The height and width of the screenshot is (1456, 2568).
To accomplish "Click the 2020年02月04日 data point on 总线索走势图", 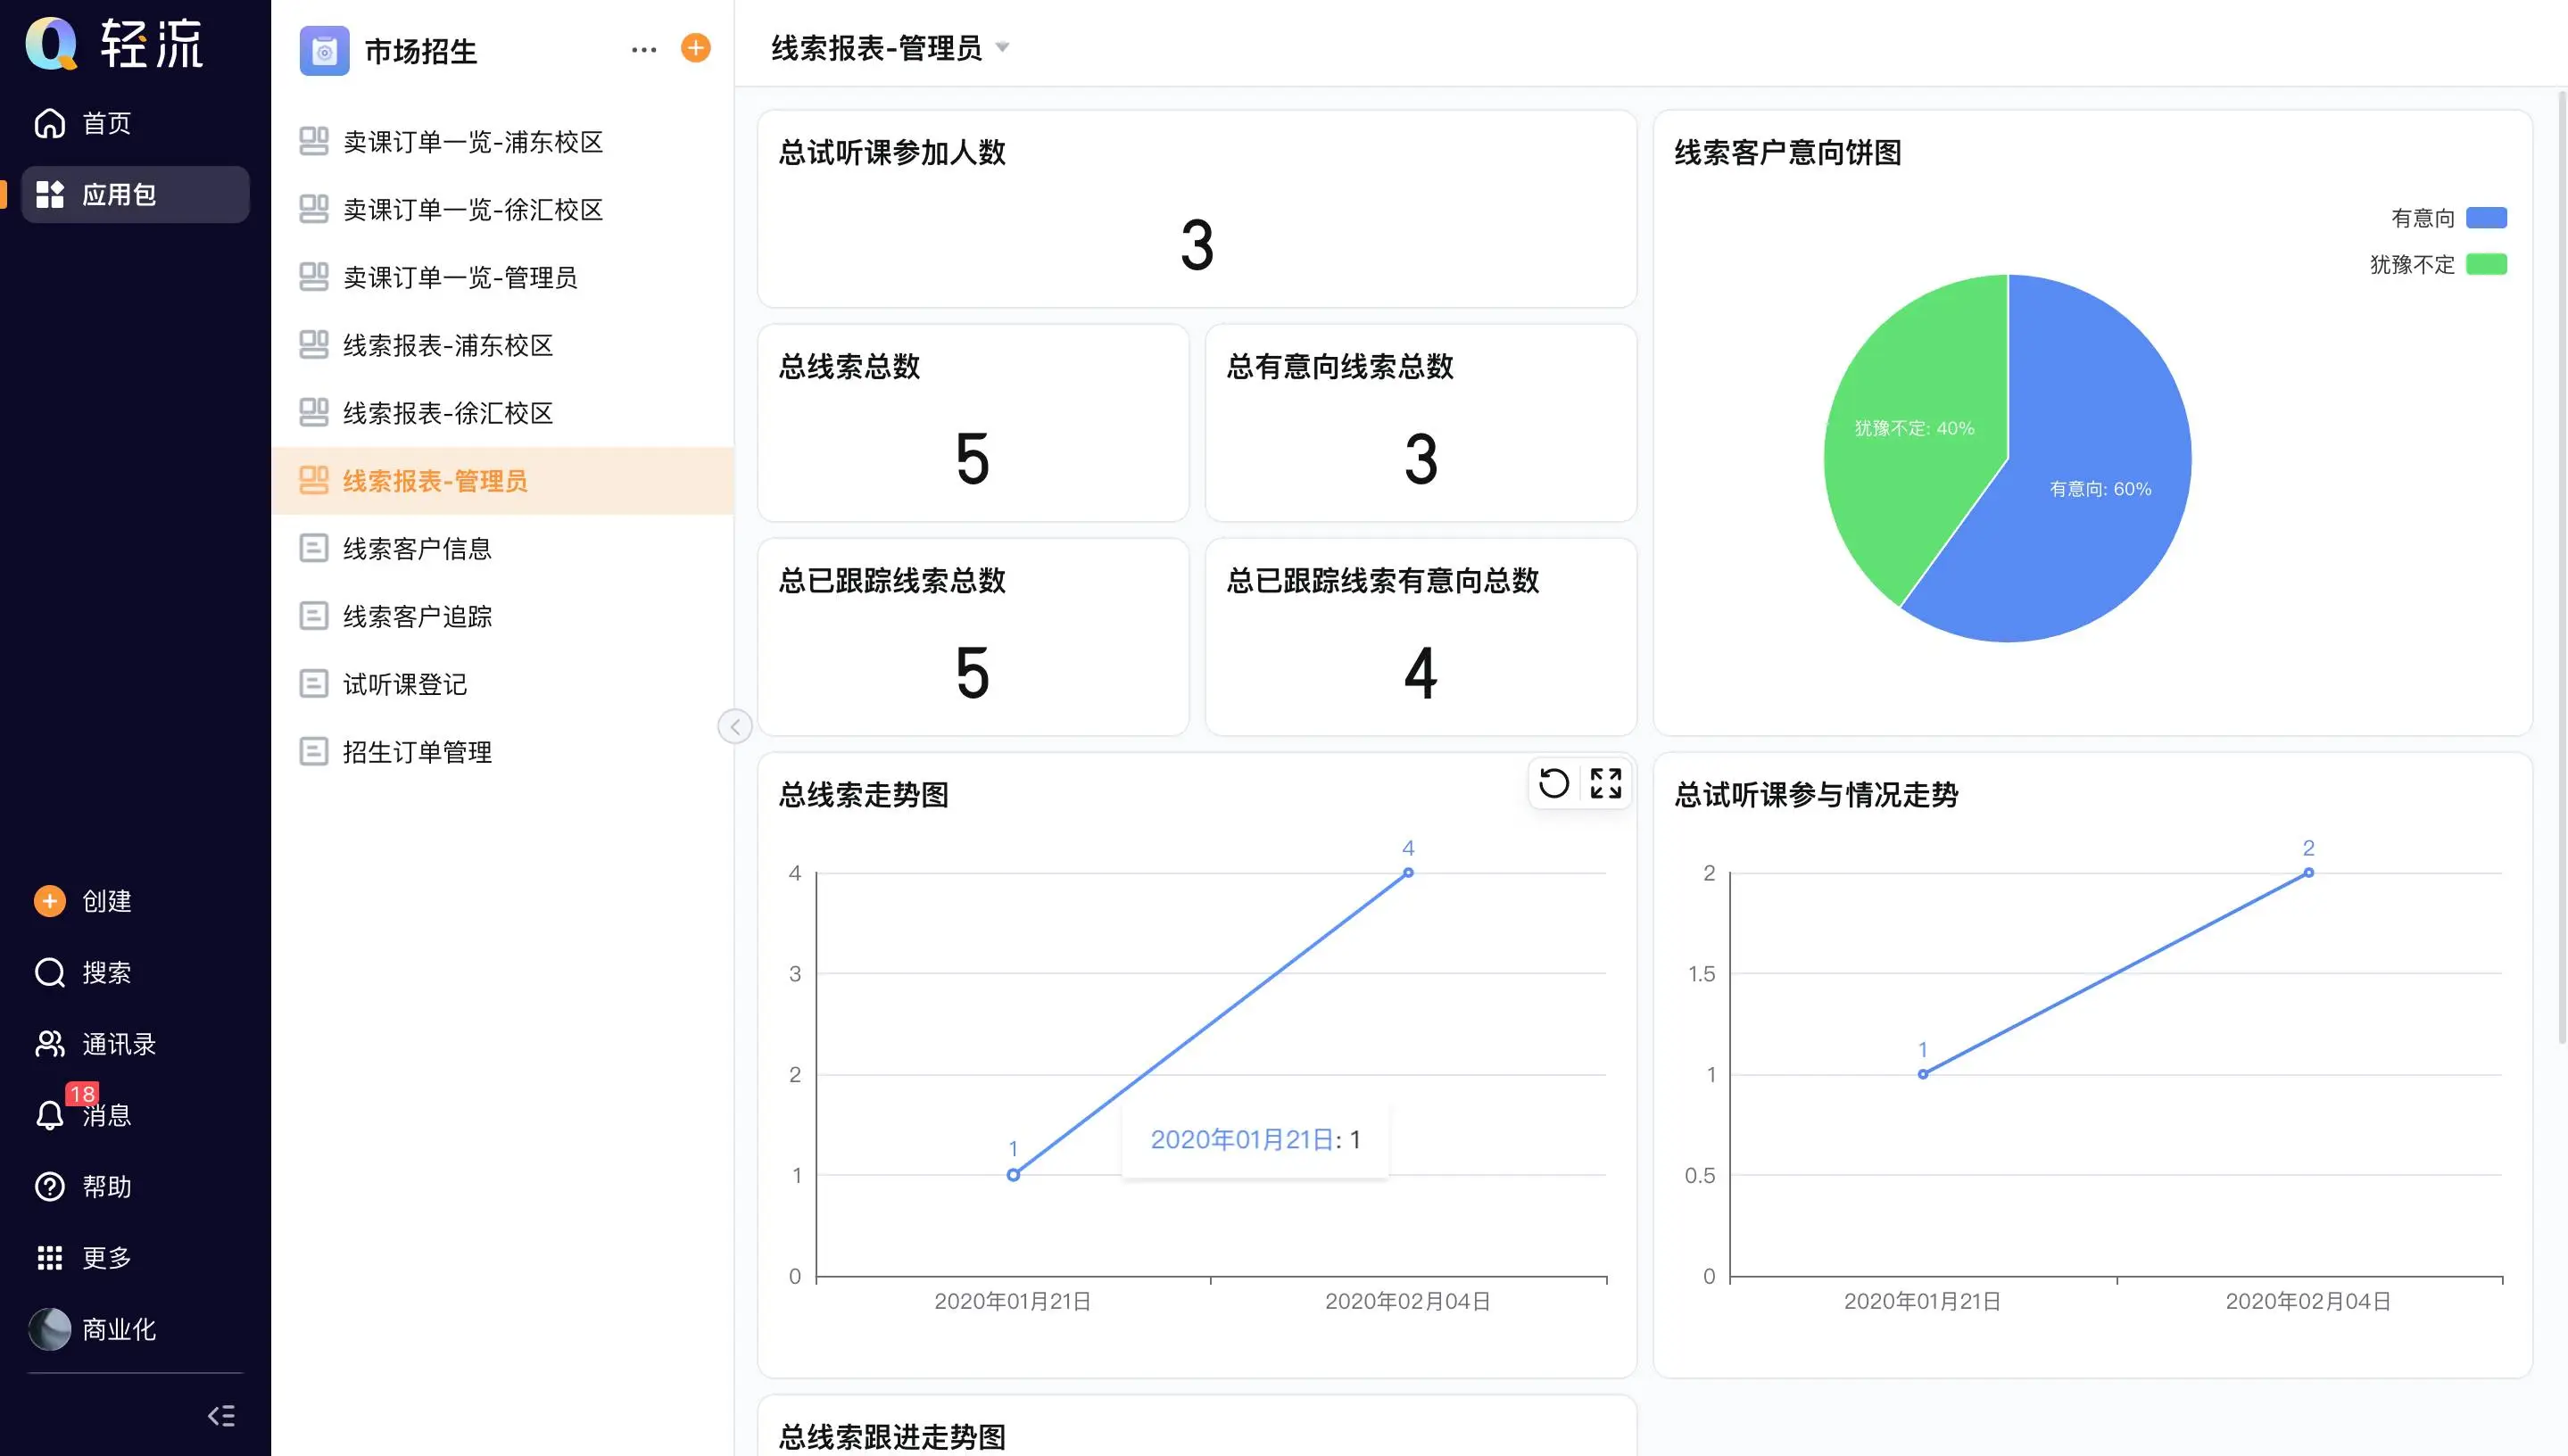I will point(1407,873).
